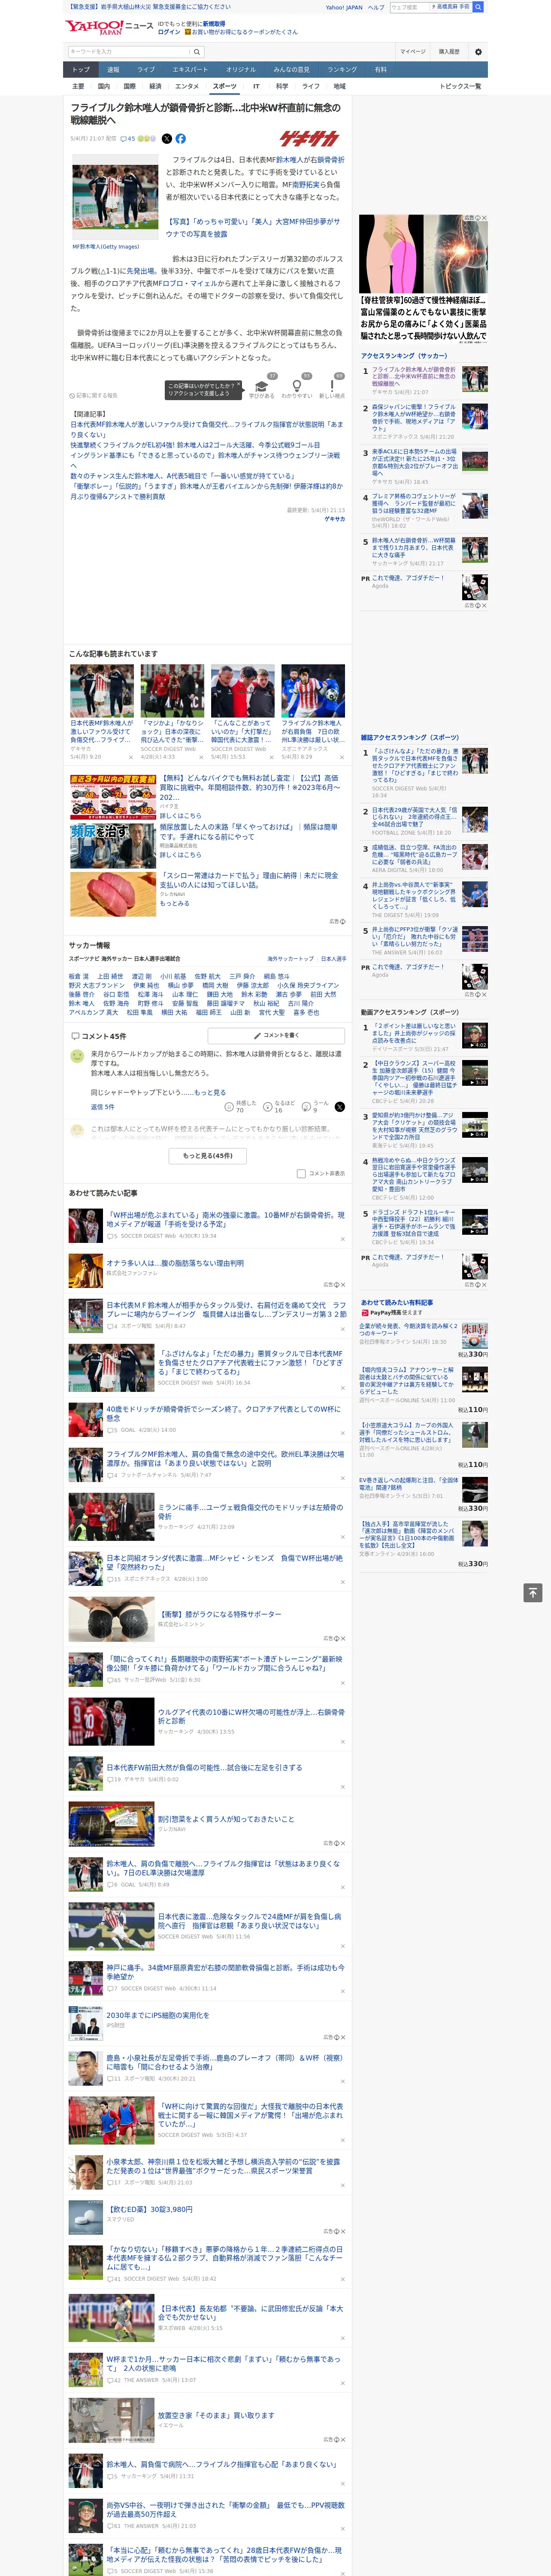The height and width of the screenshot is (2576, 551).
Task: Click the コメントを書く button
Action: pyautogui.click(x=277, y=1035)
